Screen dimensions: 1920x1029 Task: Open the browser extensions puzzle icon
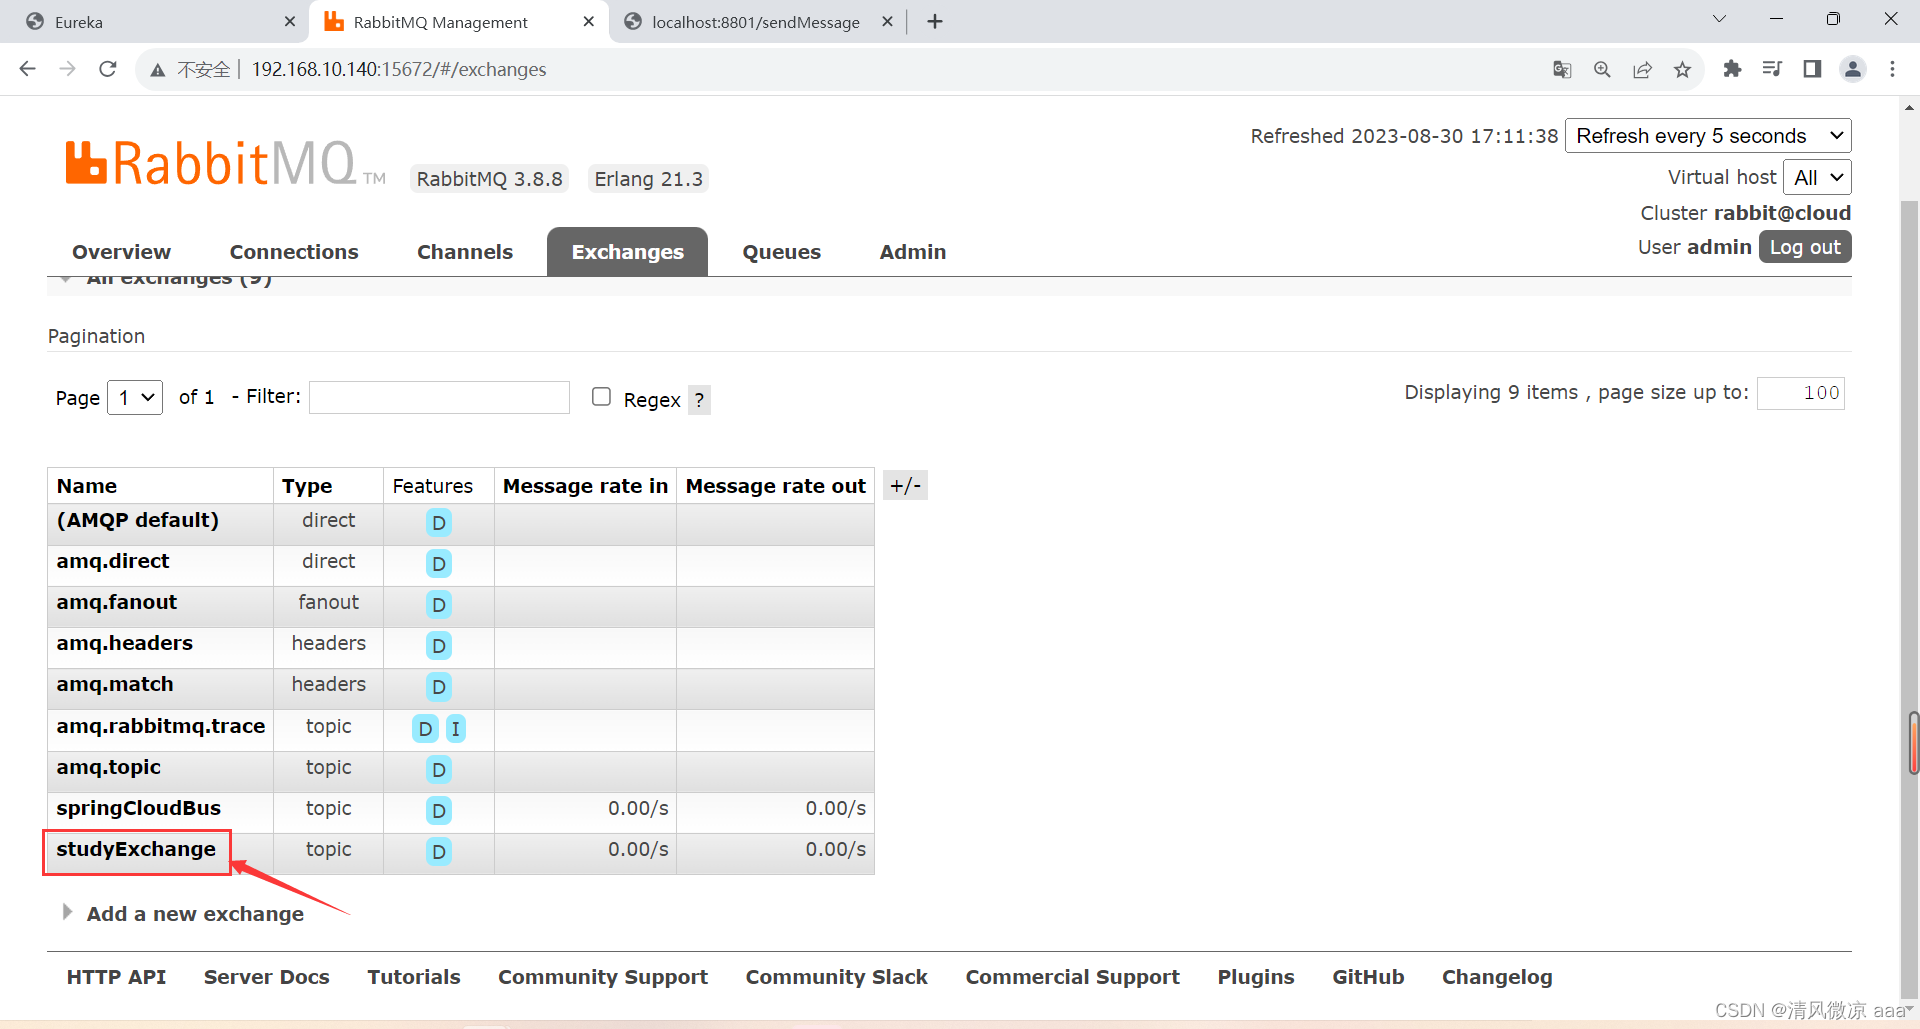[x=1732, y=69]
